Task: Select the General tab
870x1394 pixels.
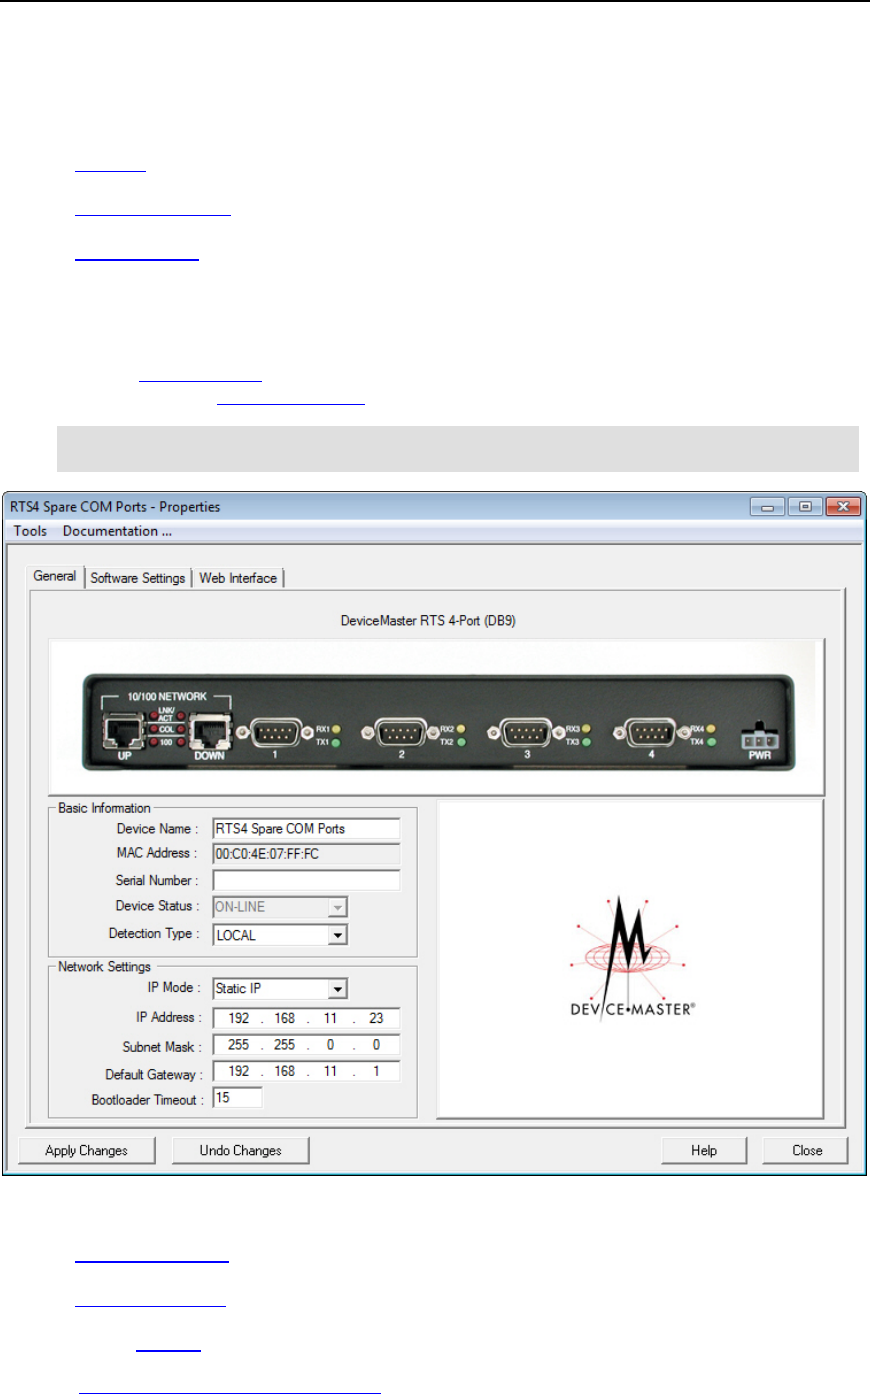Action: 55,576
